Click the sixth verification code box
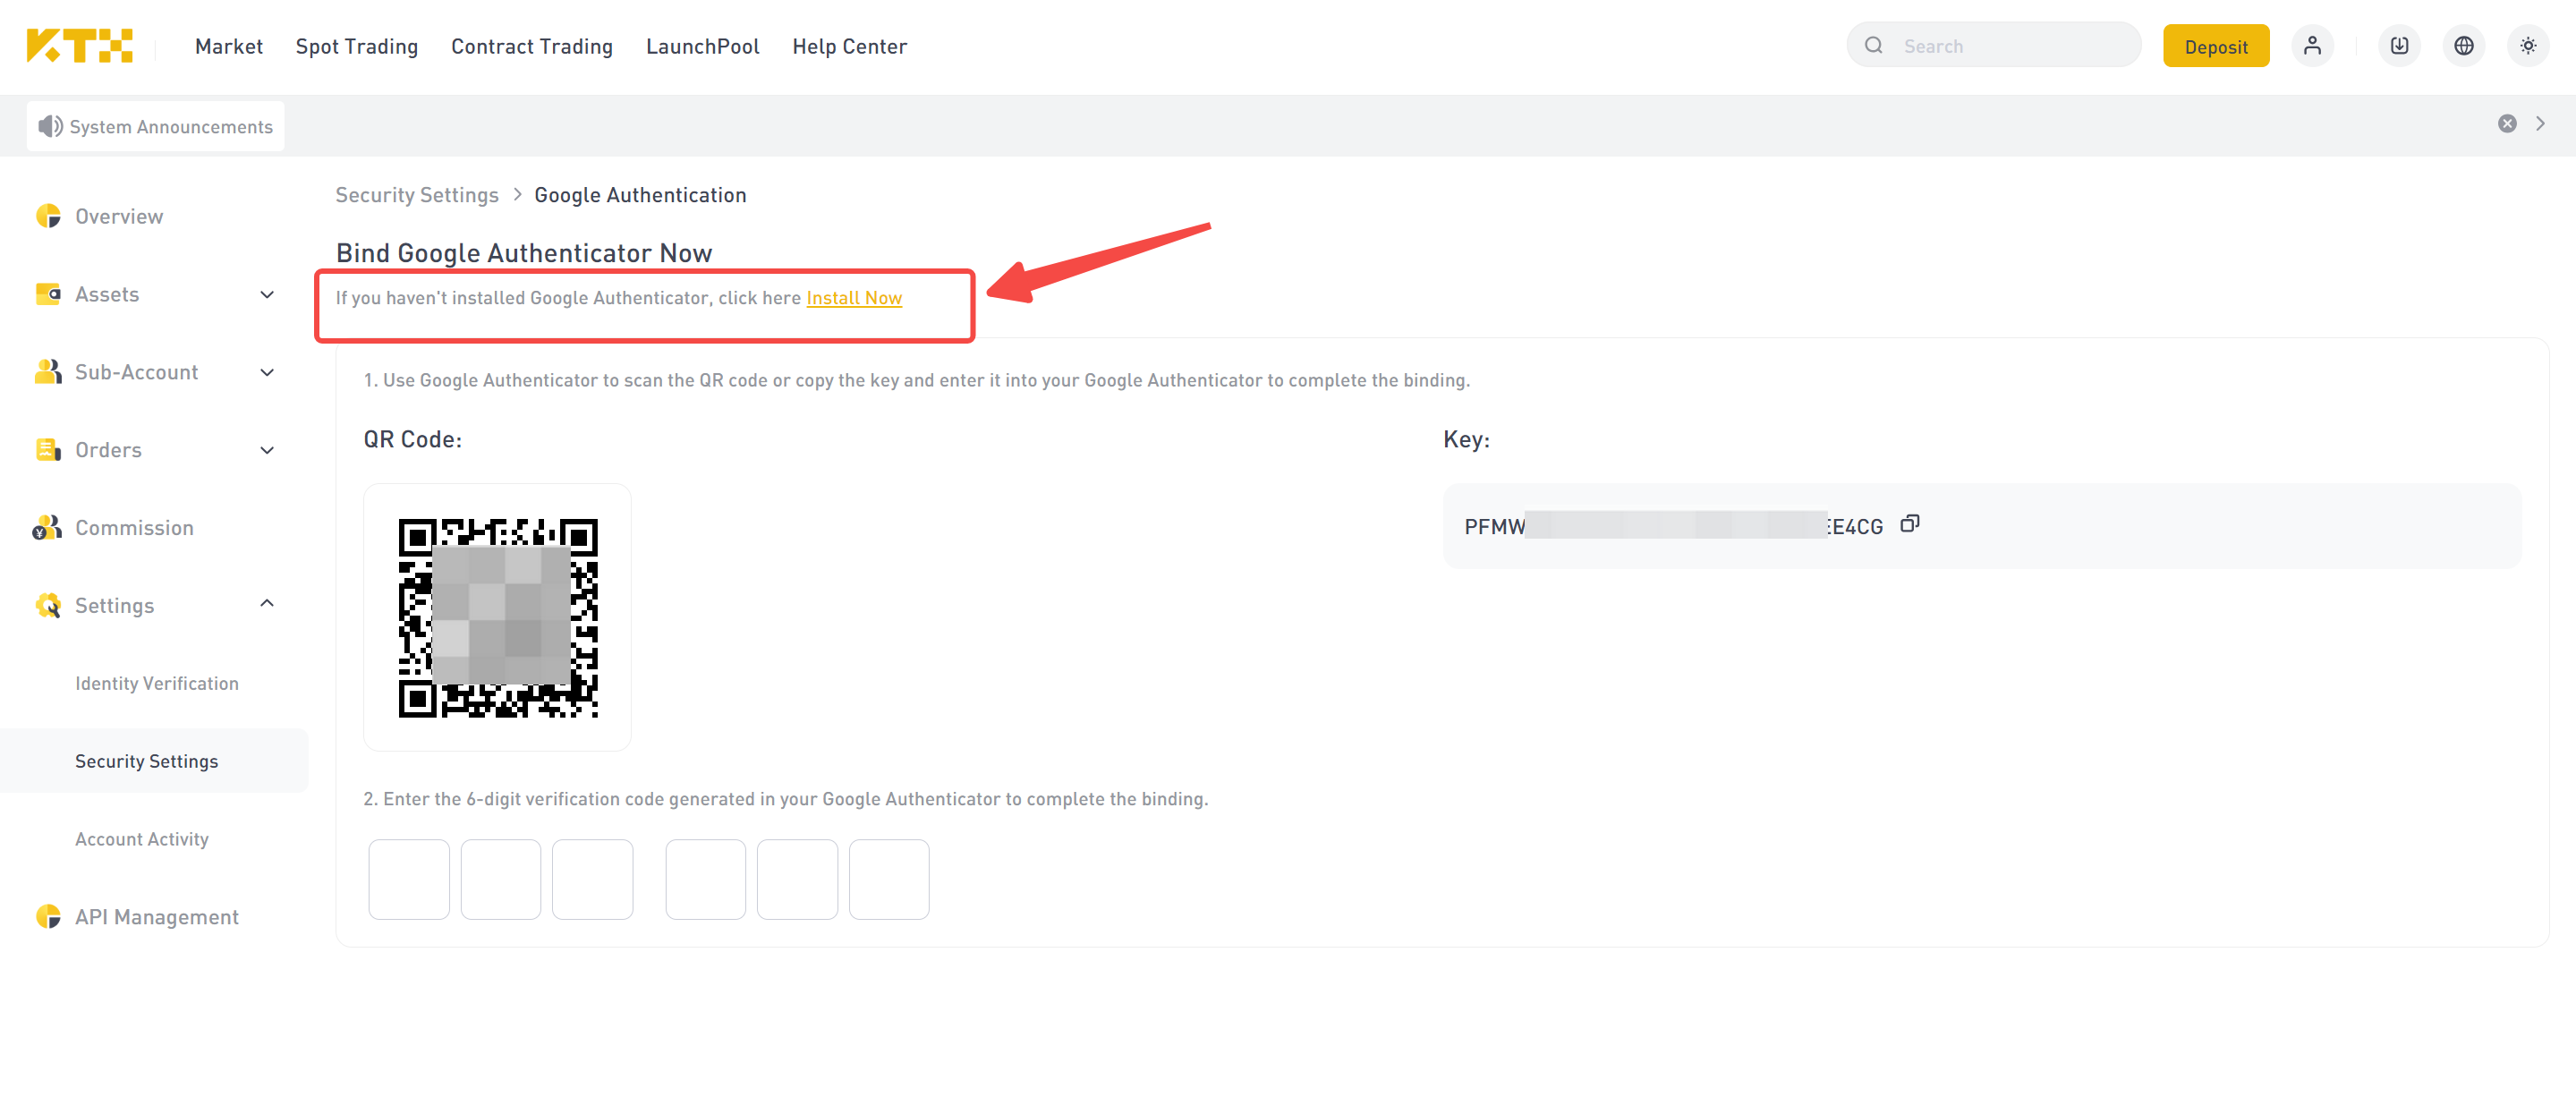Image resolution: width=2576 pixels, height=1114 pixels. [890, 879]
